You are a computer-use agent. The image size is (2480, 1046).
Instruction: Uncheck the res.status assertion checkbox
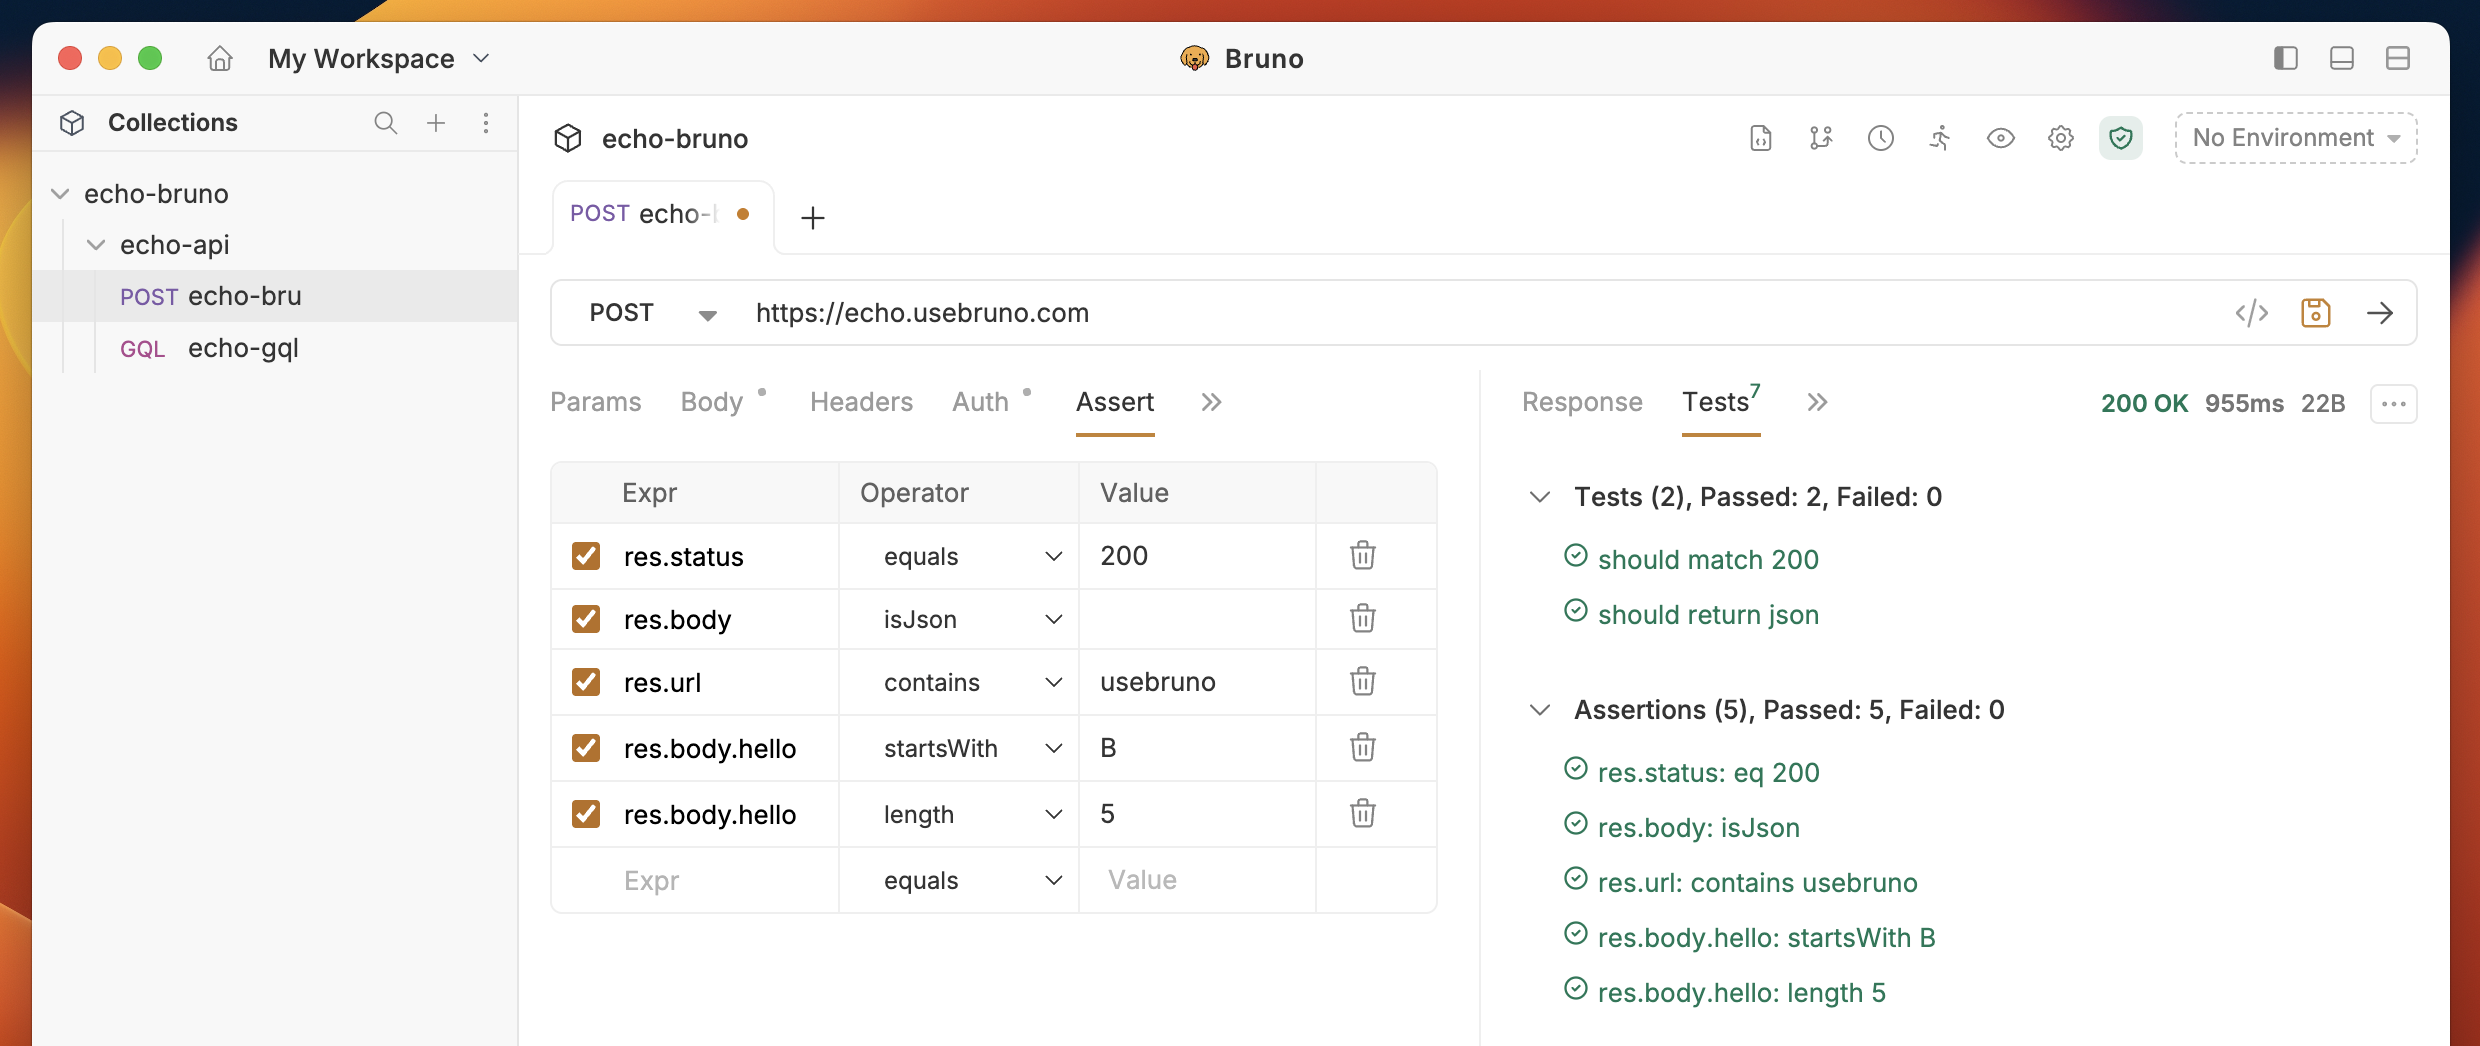586,556
